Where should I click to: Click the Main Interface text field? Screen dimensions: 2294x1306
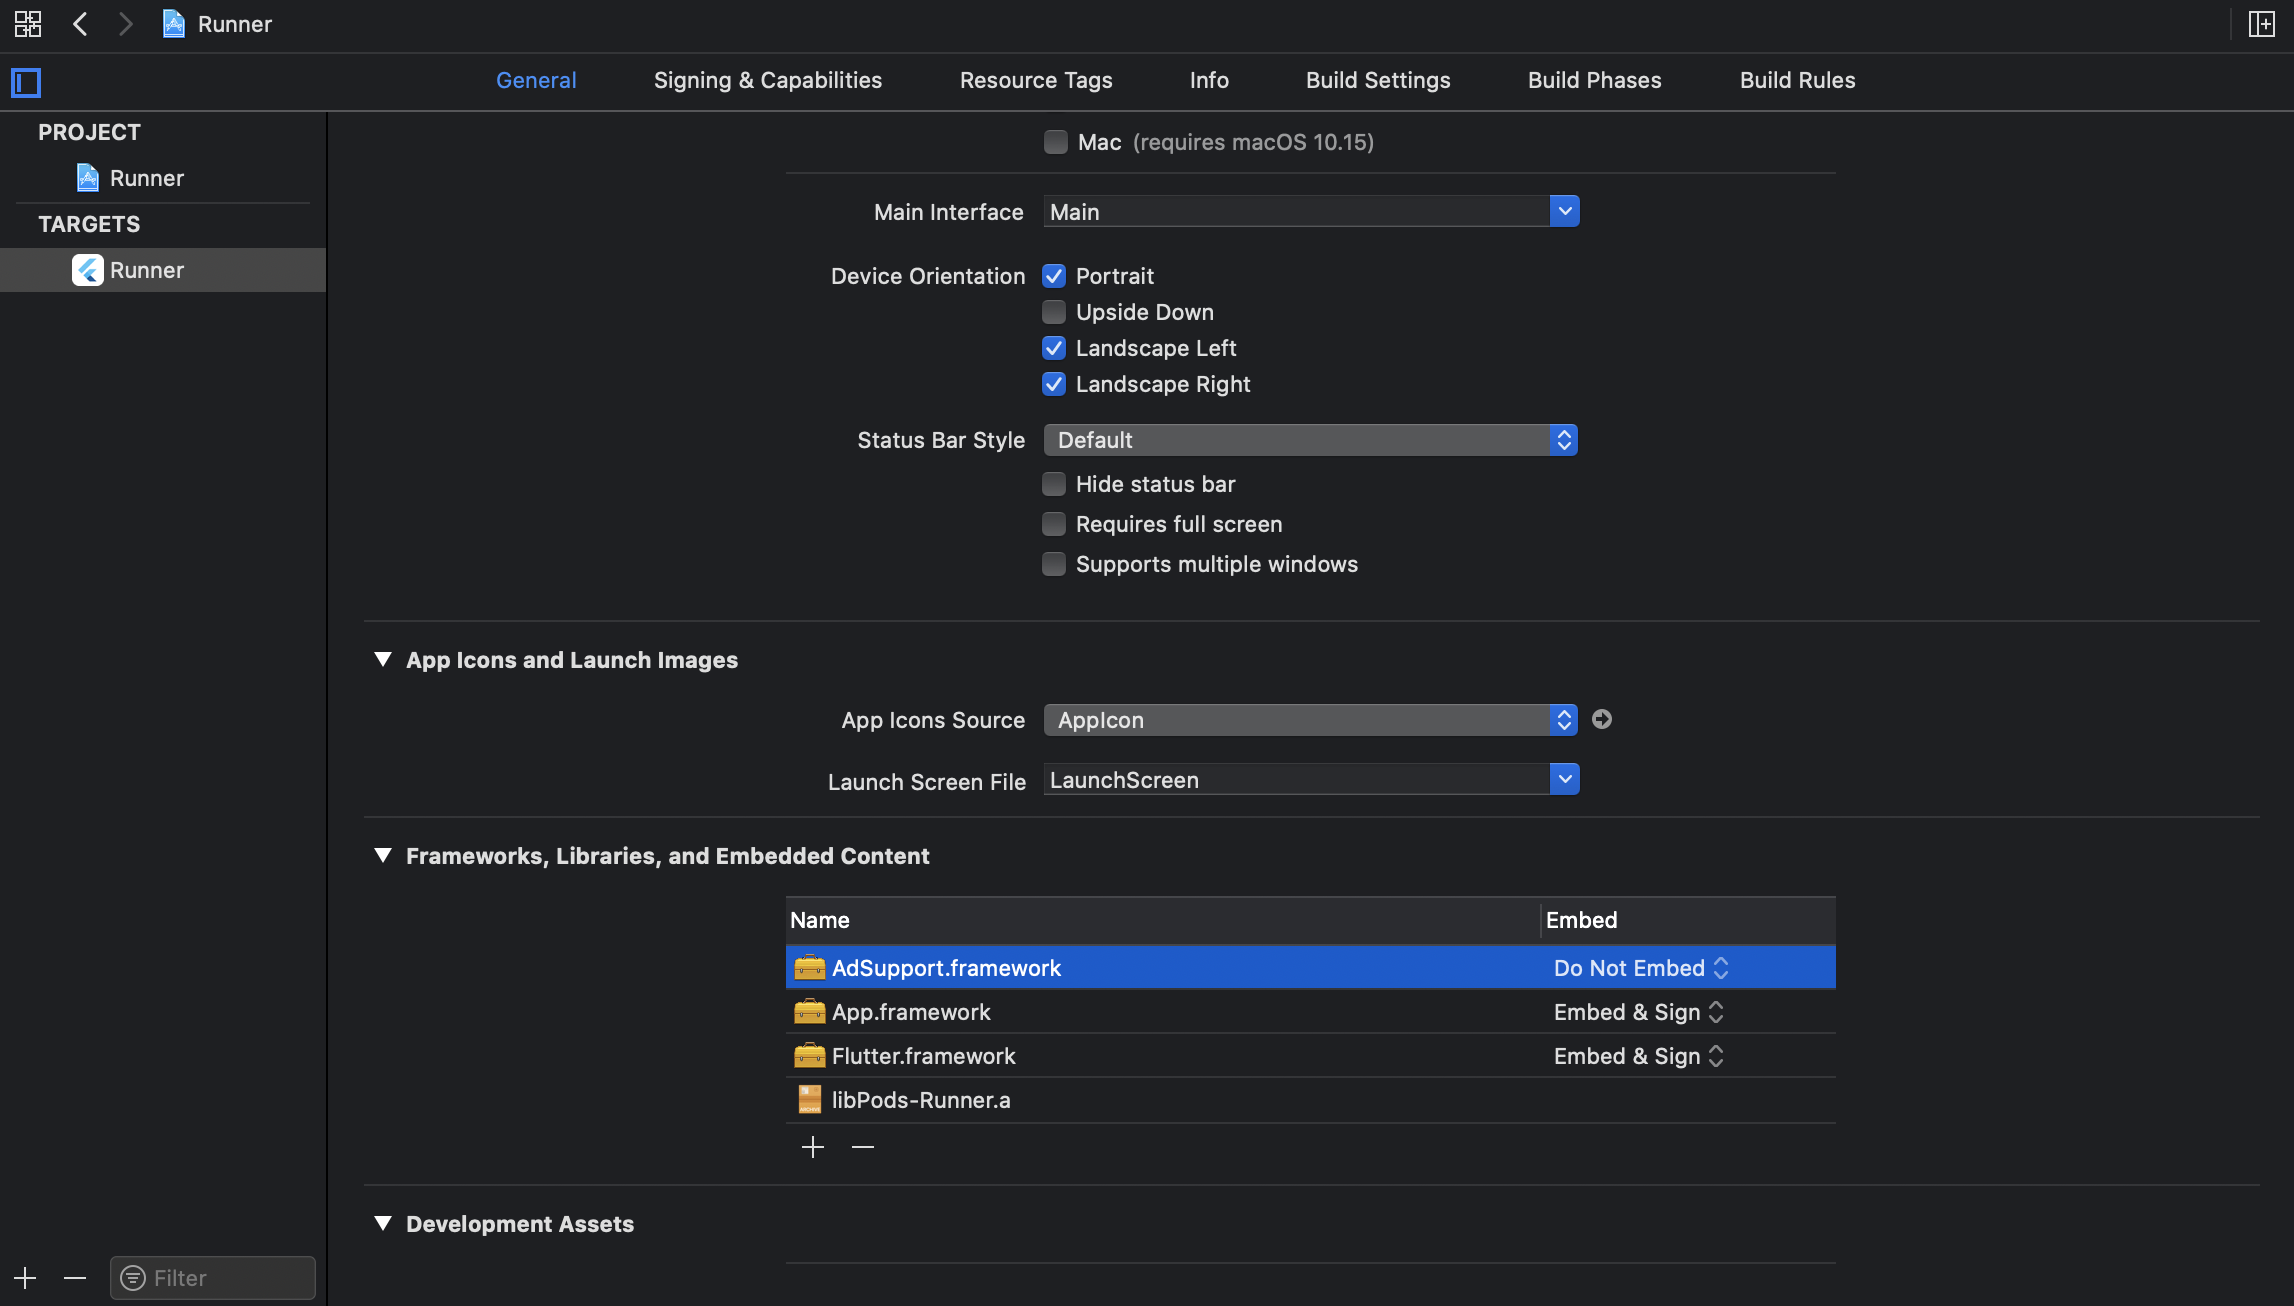click(x=1297, y=211)
